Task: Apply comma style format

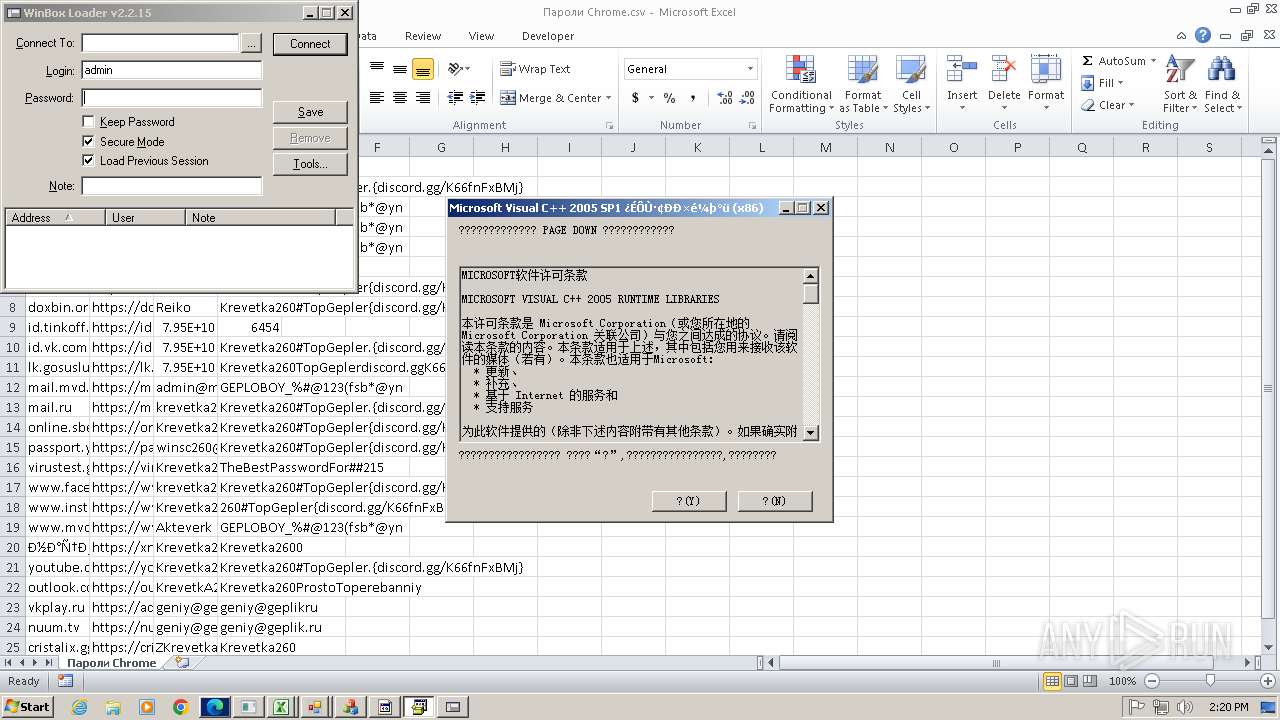Action: pos(693,98)
